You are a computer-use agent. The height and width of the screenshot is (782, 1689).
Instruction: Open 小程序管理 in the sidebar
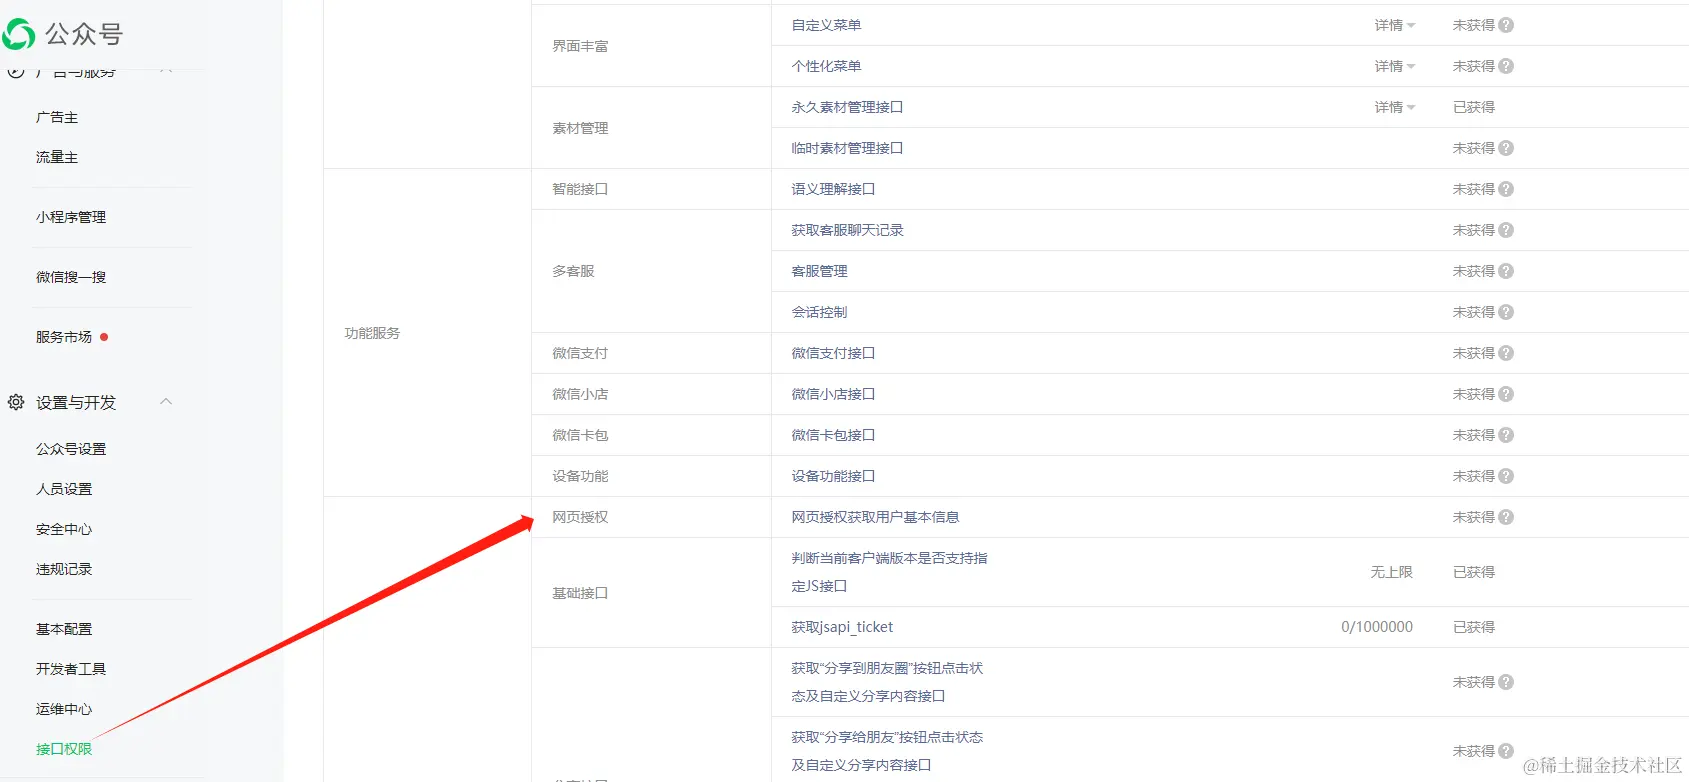coord(71,217)
